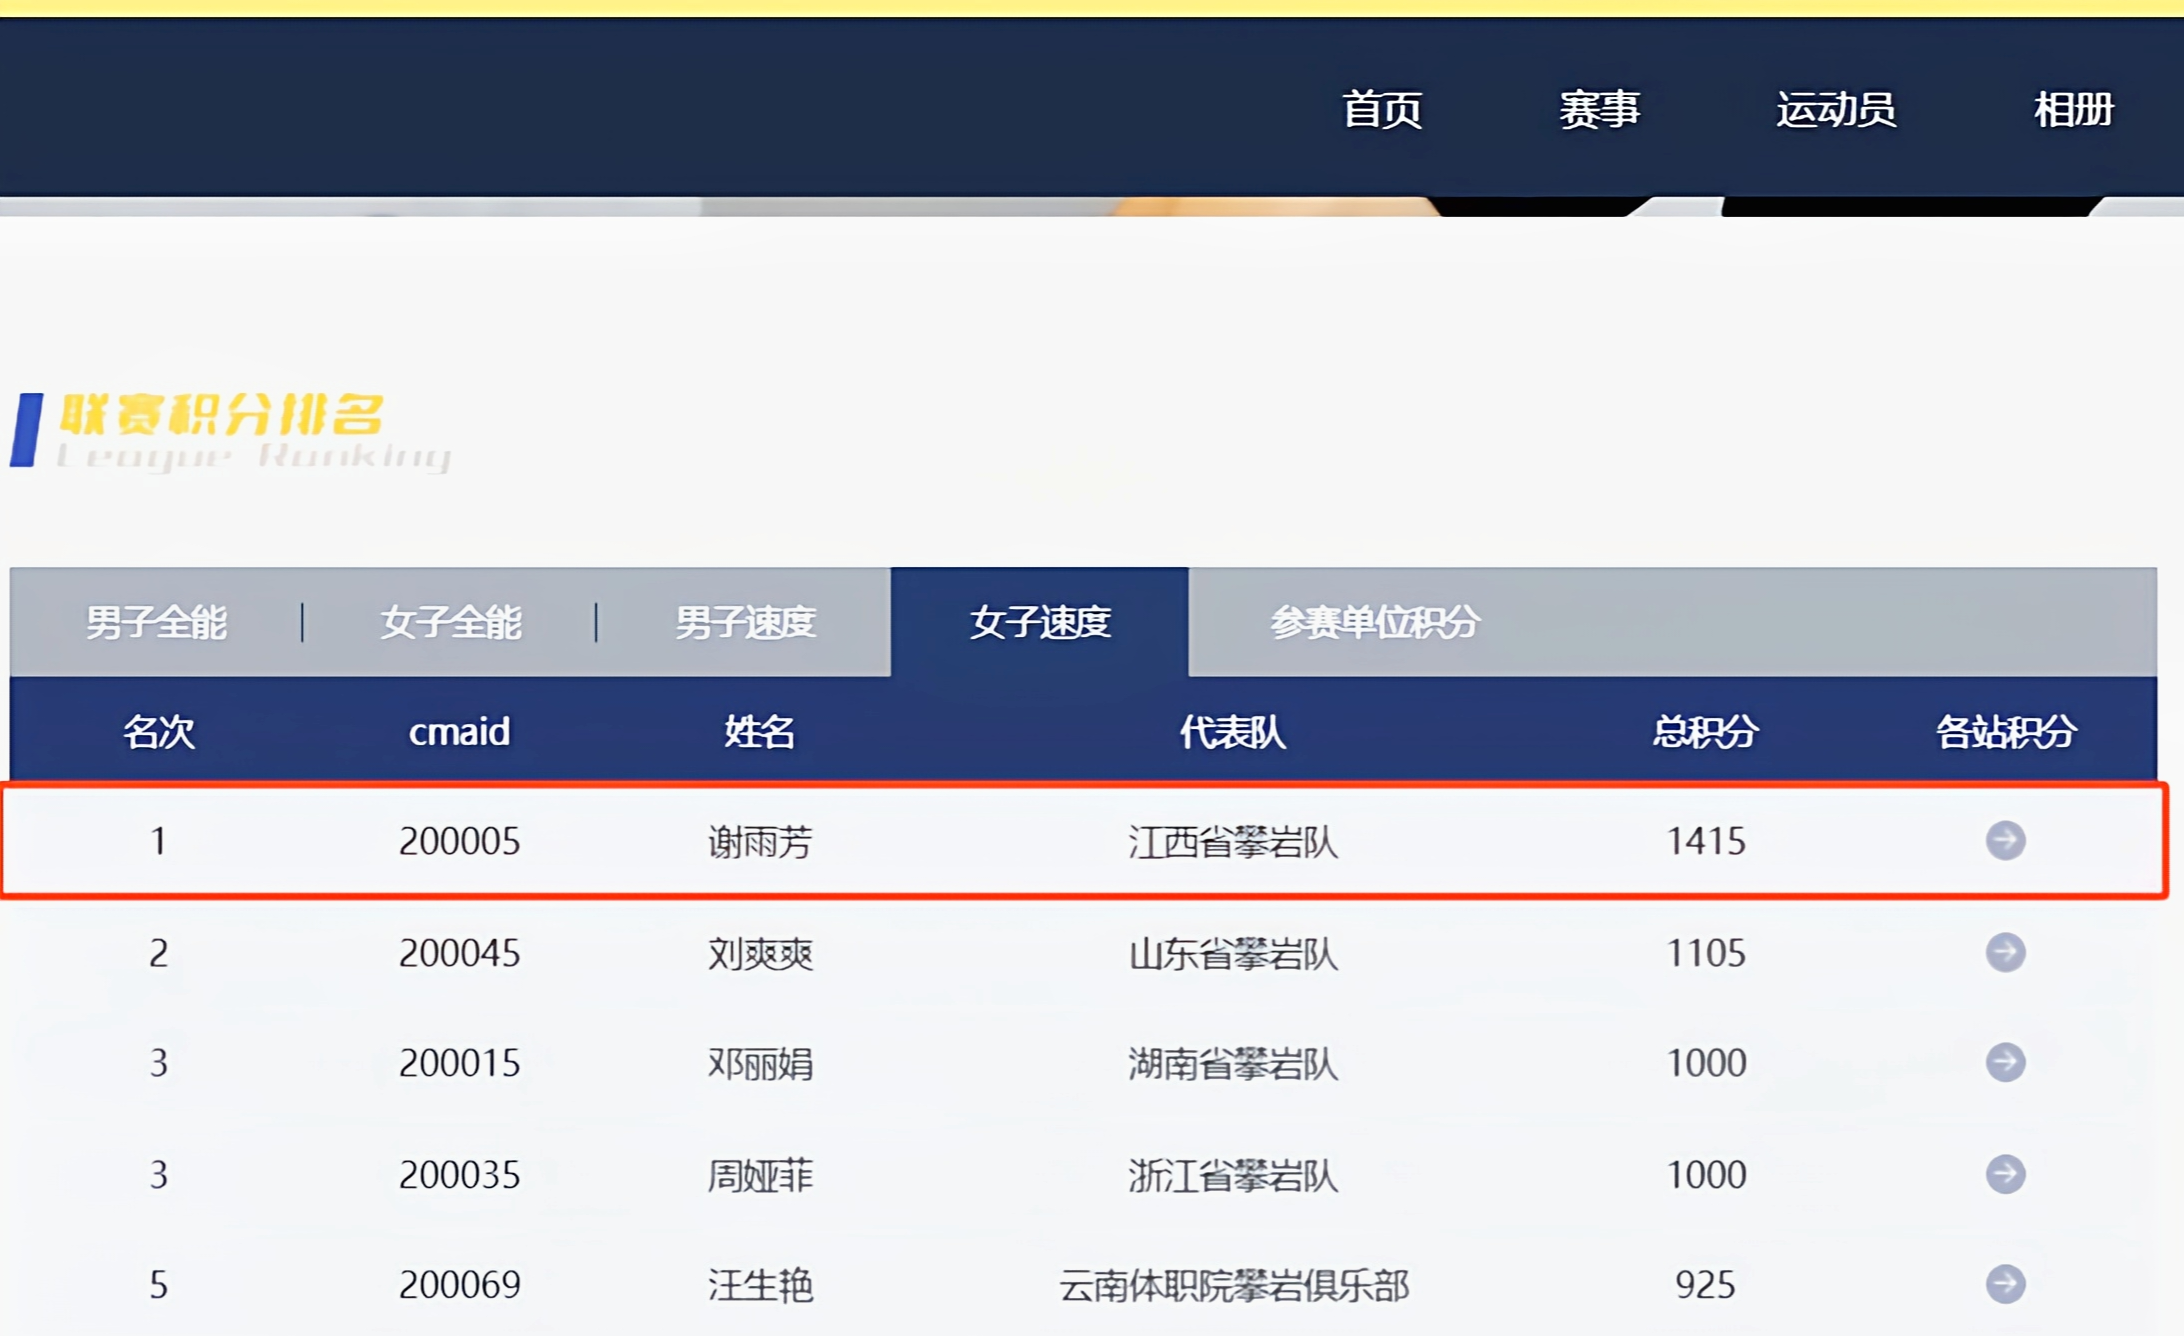Switch to 女子全能 tab
Image resolution: width=2184 pixels, height=1336 pixels.
[450, 622]
